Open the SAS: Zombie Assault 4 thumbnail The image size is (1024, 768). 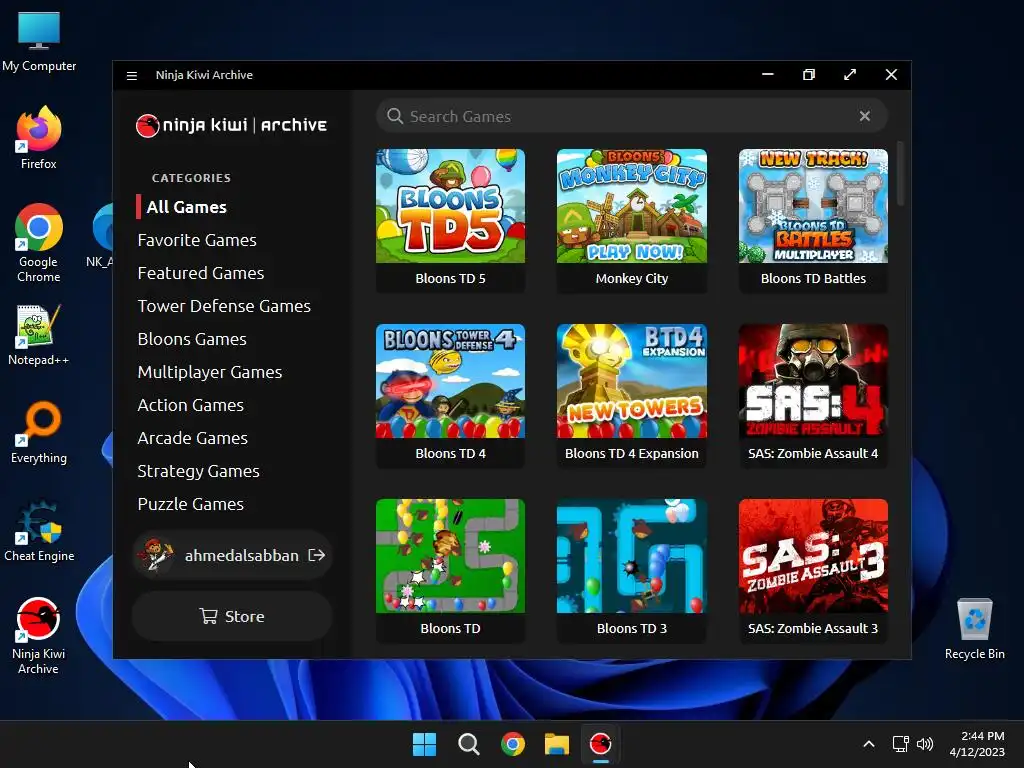click(x=813, y=381)
